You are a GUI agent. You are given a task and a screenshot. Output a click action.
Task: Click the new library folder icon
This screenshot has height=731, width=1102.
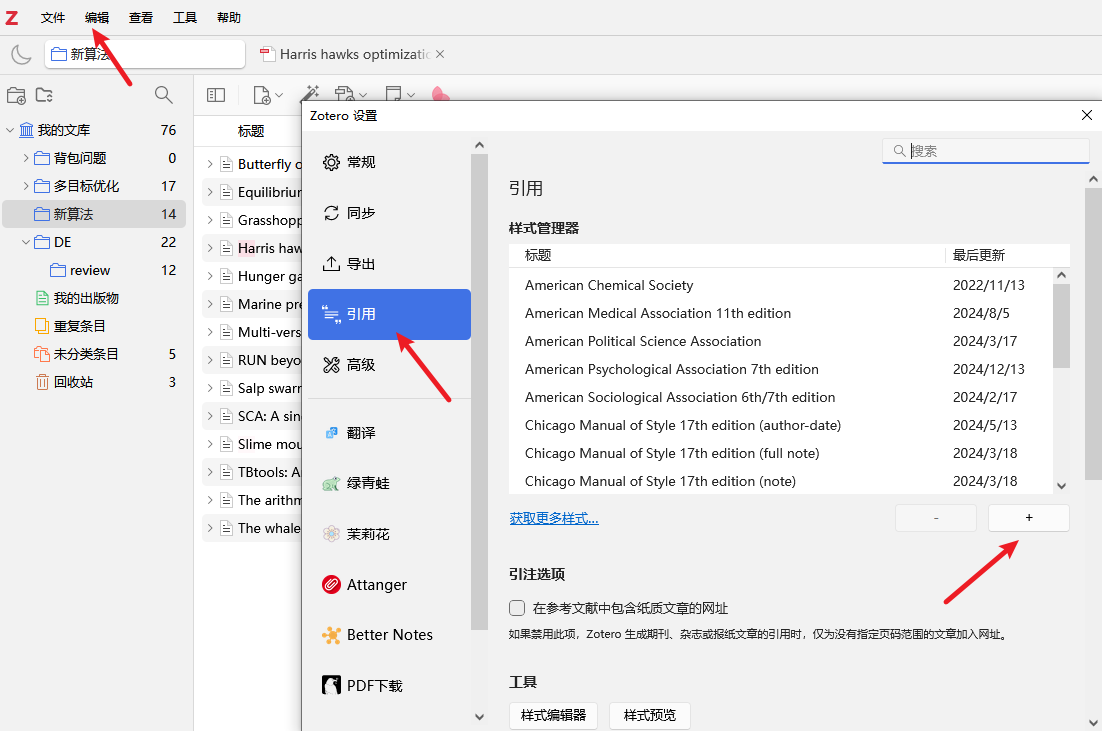pos(44,95)
